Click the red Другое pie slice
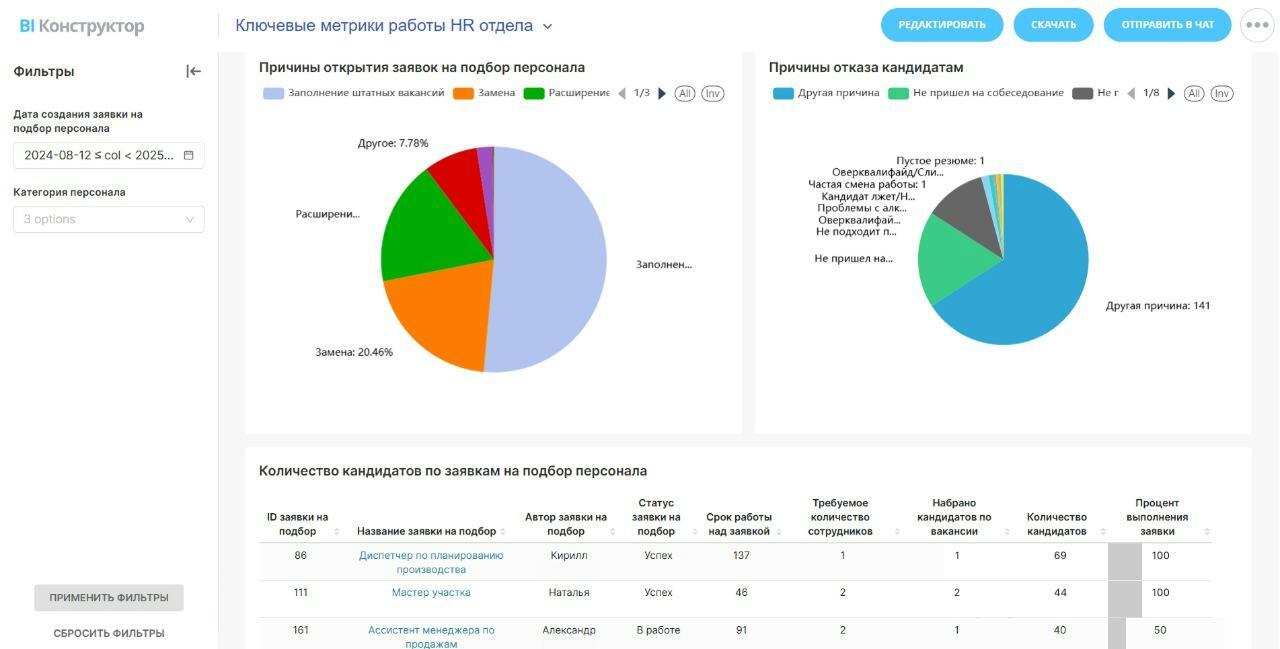The width and height of the screenshot is (1280, 649). (x=462, y=190)
